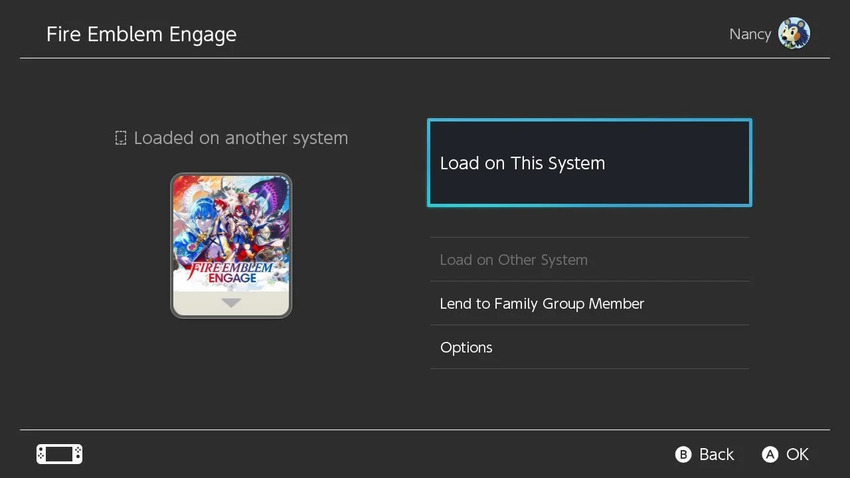This screenshot has width=850, height=478.
Task: Click the Loaded on another system status text
Action: [241, 138]
